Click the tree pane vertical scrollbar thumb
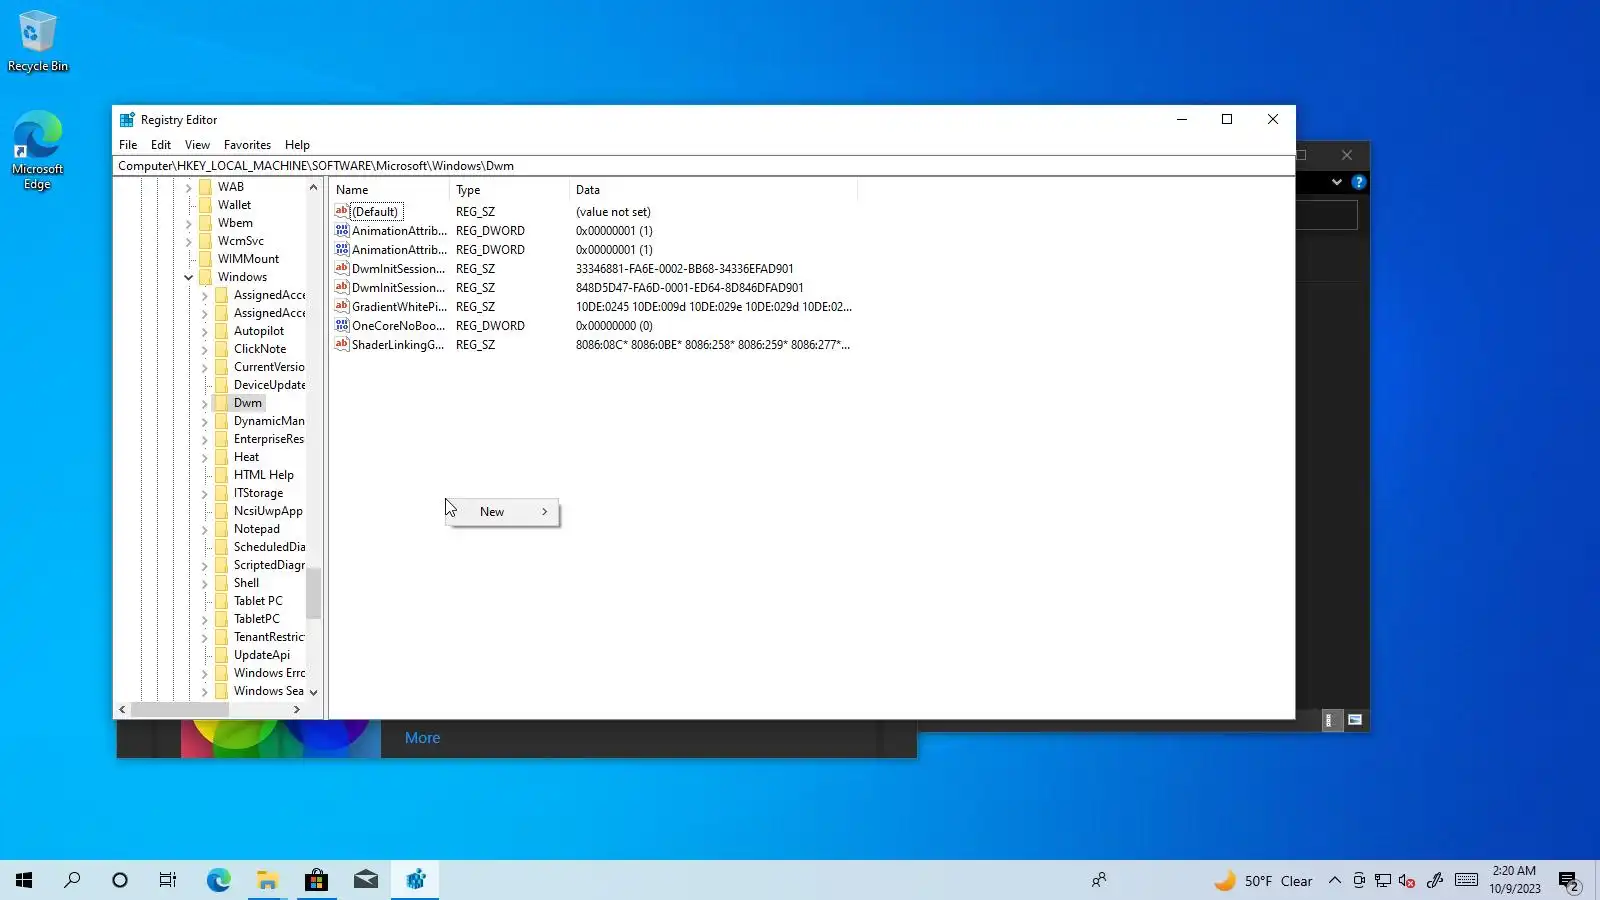Viewport: 1600px width, 900px height. point(313,593)
